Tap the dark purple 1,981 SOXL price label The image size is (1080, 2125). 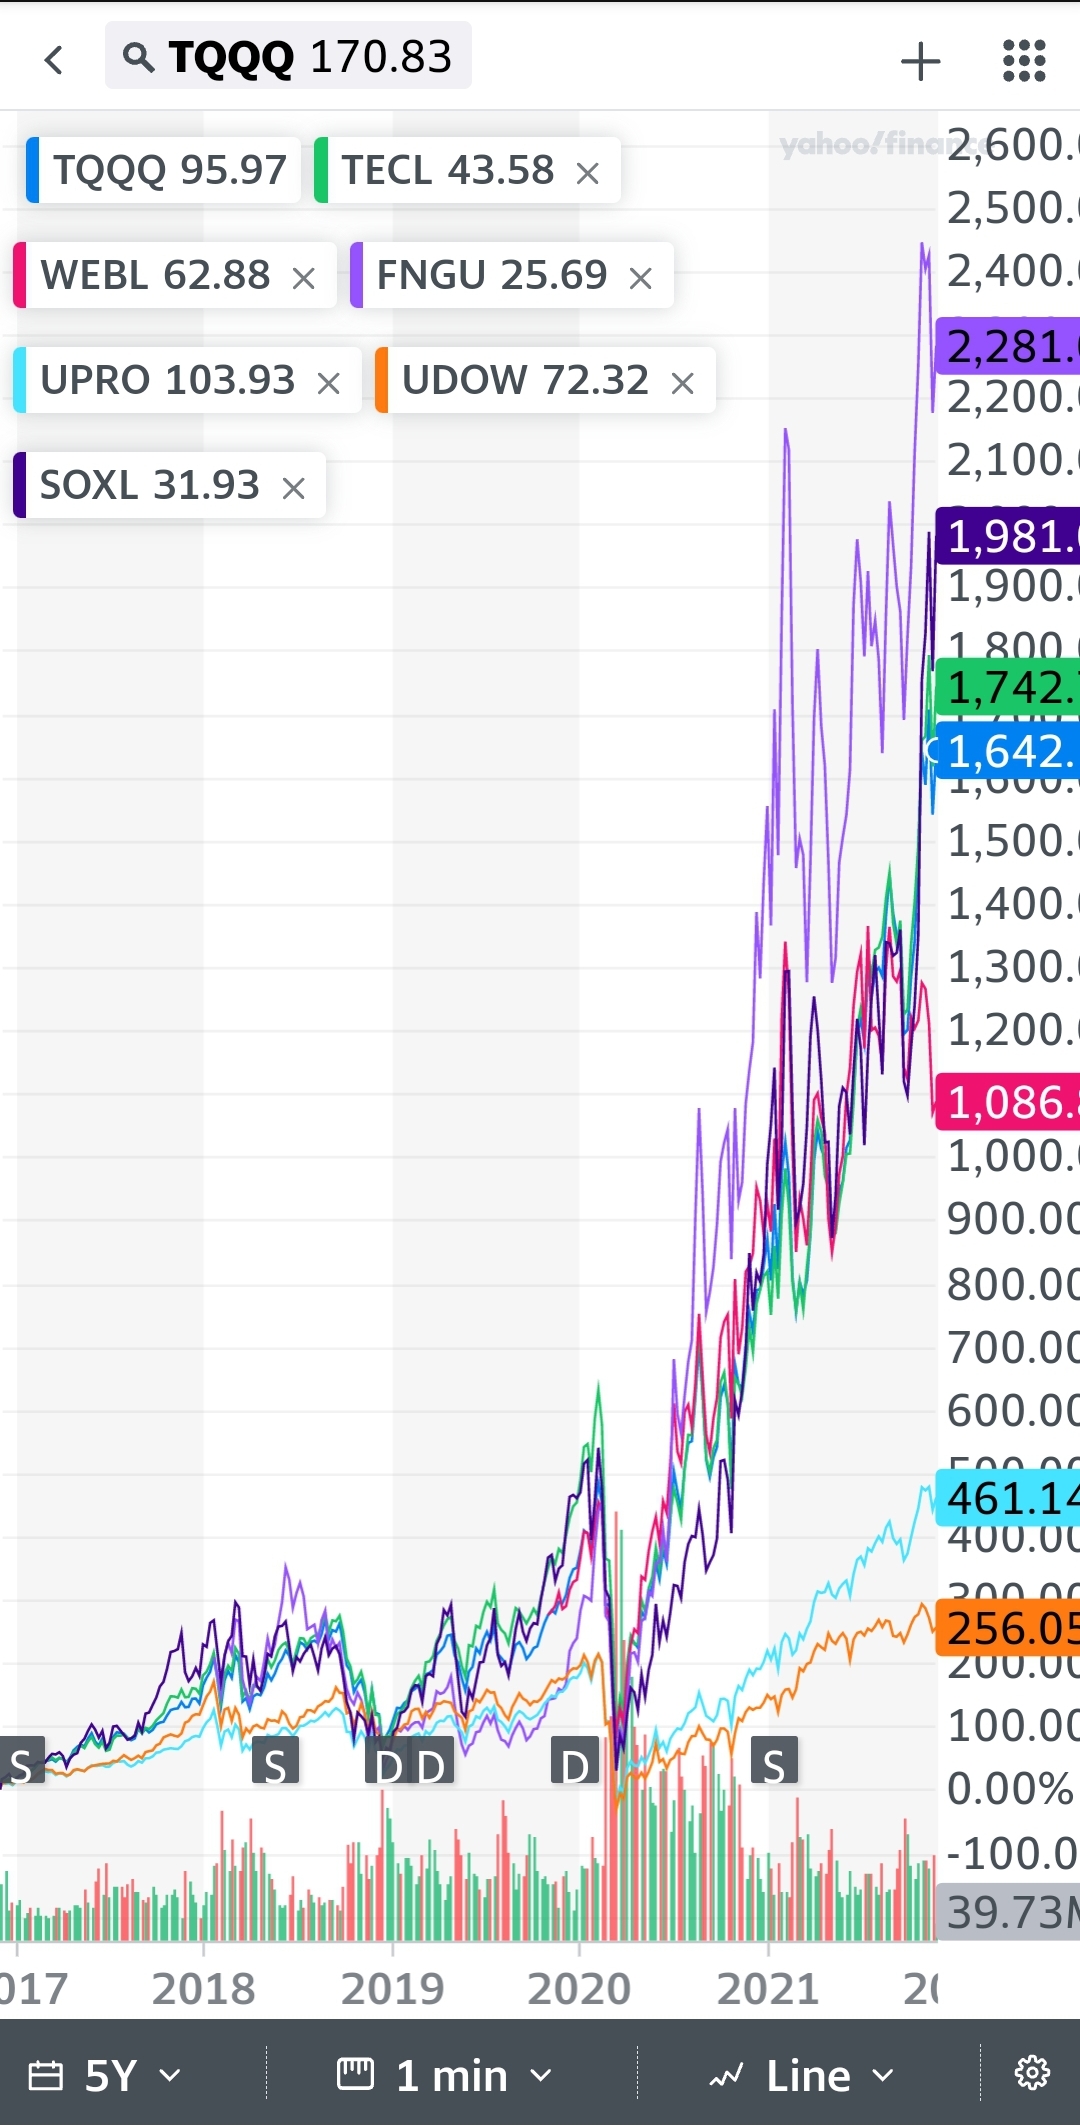(x=1008, y=536)
